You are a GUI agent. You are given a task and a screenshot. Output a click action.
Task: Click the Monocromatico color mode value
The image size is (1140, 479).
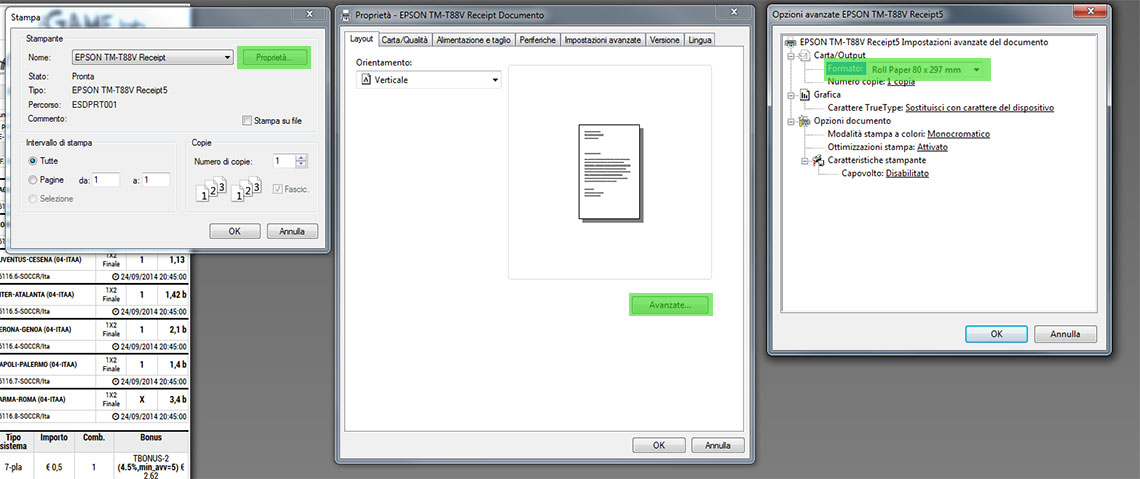958,134
